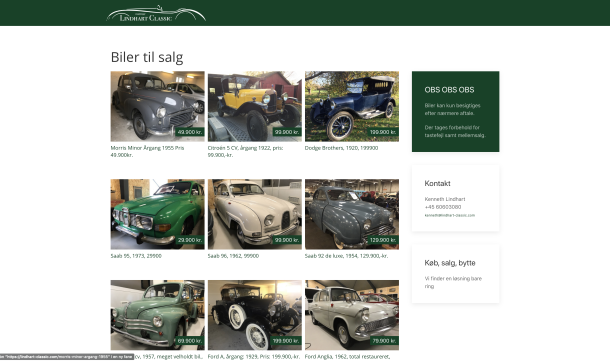Click the 49.900 kr. price badge
The height and width of the screenshot is (361, 610).
point(190,132)
